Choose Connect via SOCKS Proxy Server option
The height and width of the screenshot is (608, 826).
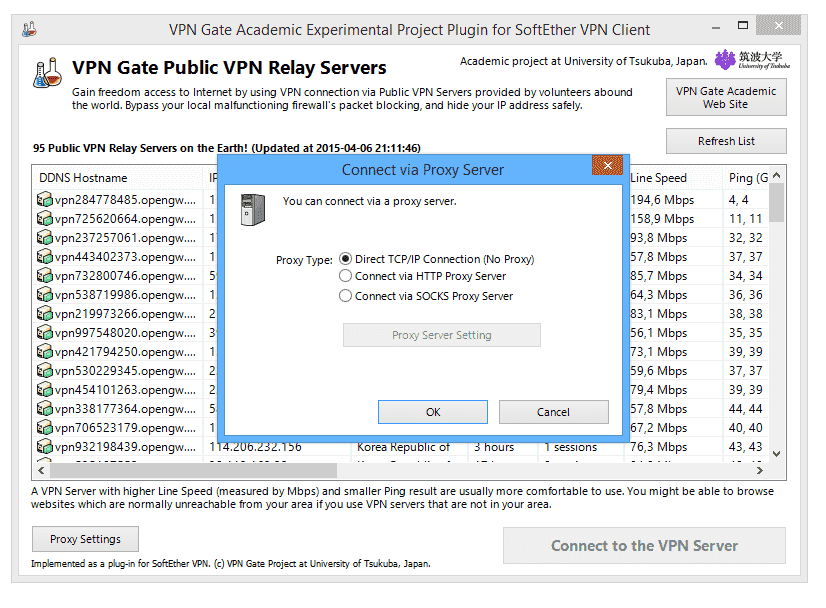pyautogui.click(x=346, y=296)
